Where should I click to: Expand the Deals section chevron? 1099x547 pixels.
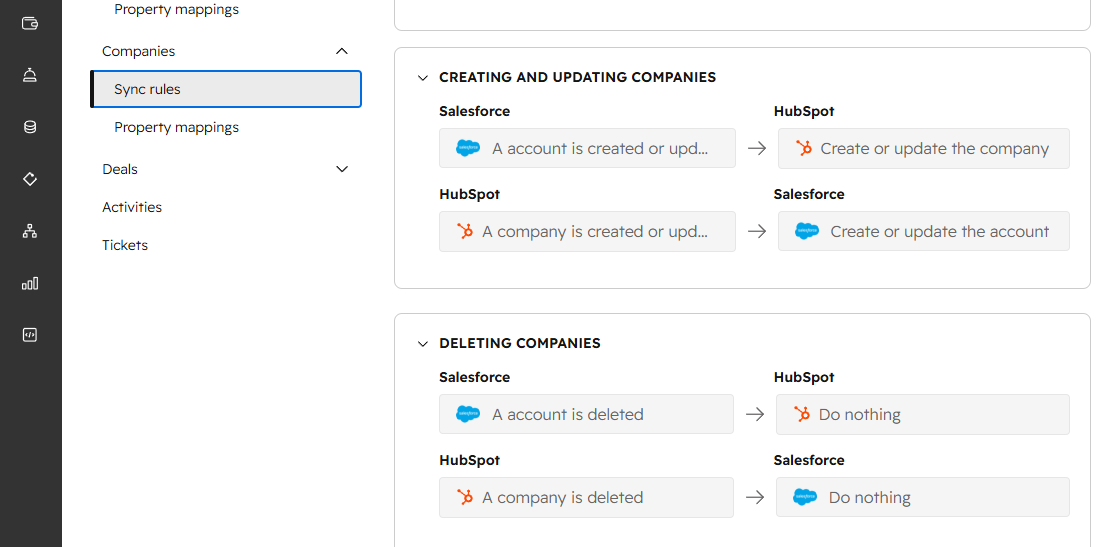pos(342,169)
